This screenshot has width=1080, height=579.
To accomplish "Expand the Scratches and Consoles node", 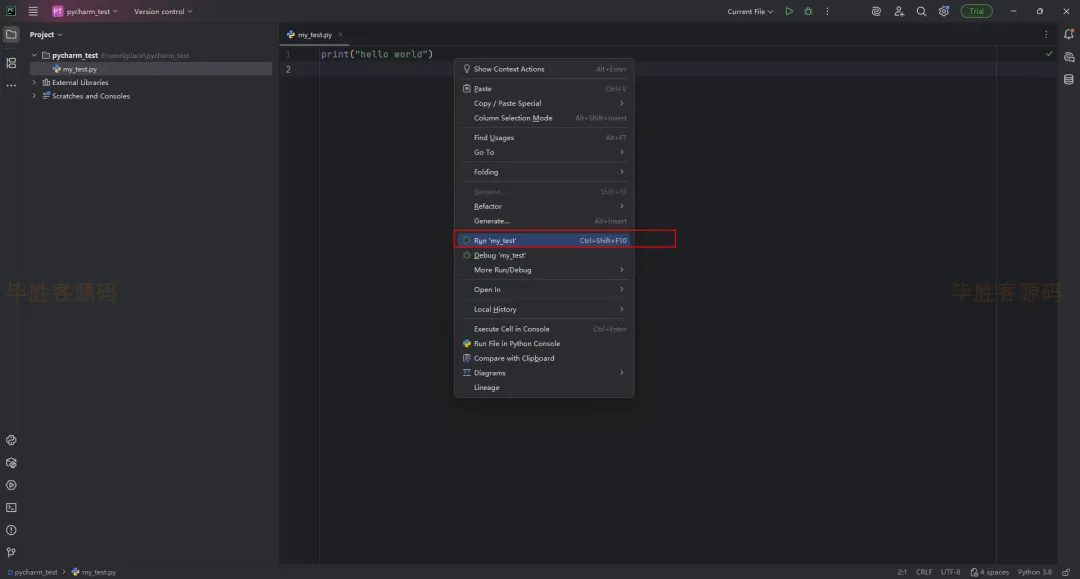I will 34,96.
